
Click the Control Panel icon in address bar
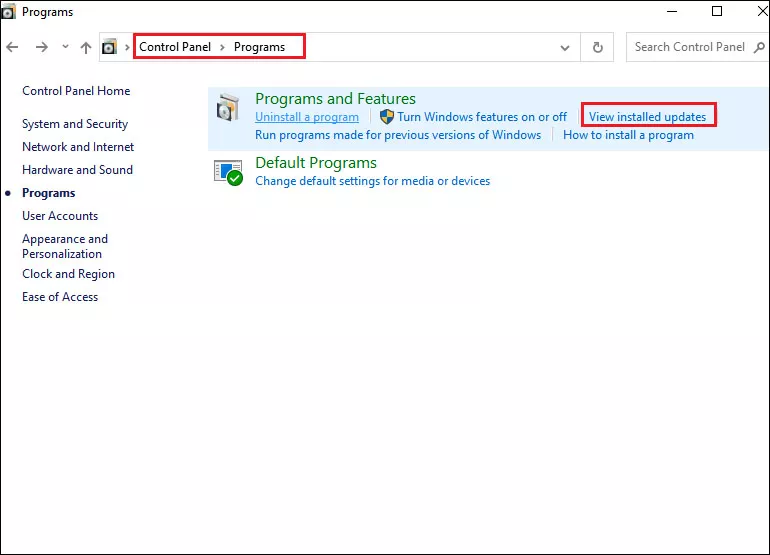tap(110, 47)
